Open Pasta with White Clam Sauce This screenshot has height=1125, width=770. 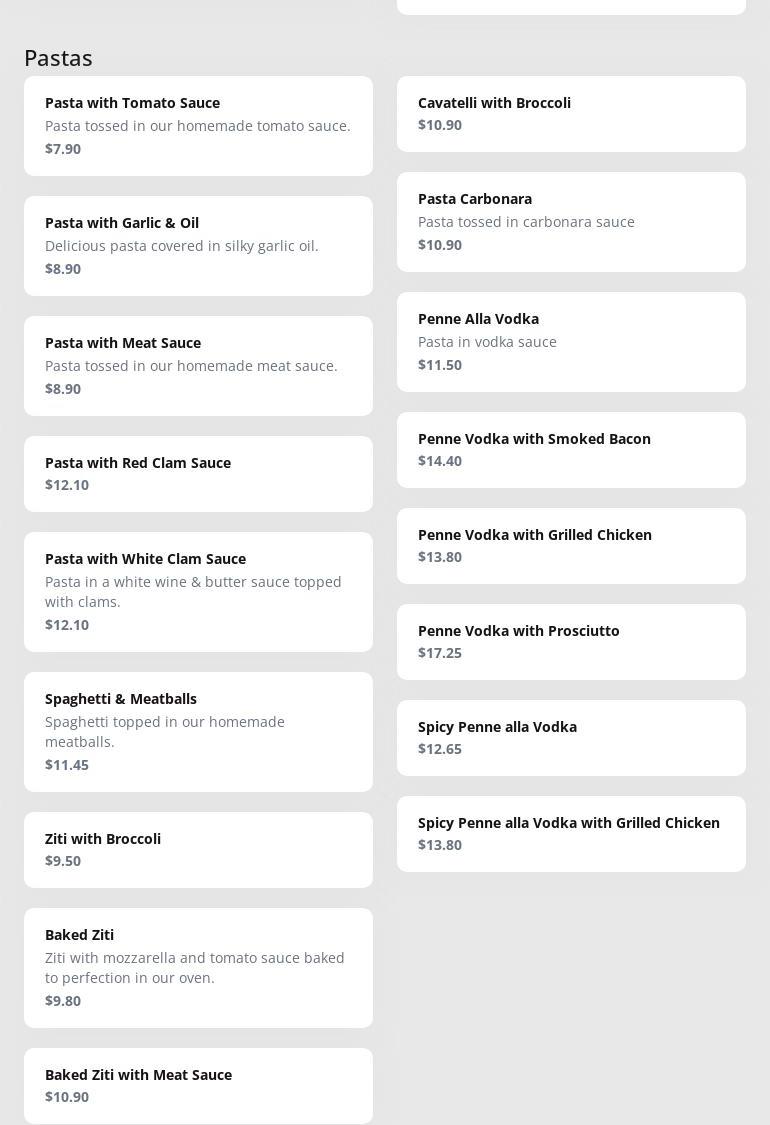point(198,592)
